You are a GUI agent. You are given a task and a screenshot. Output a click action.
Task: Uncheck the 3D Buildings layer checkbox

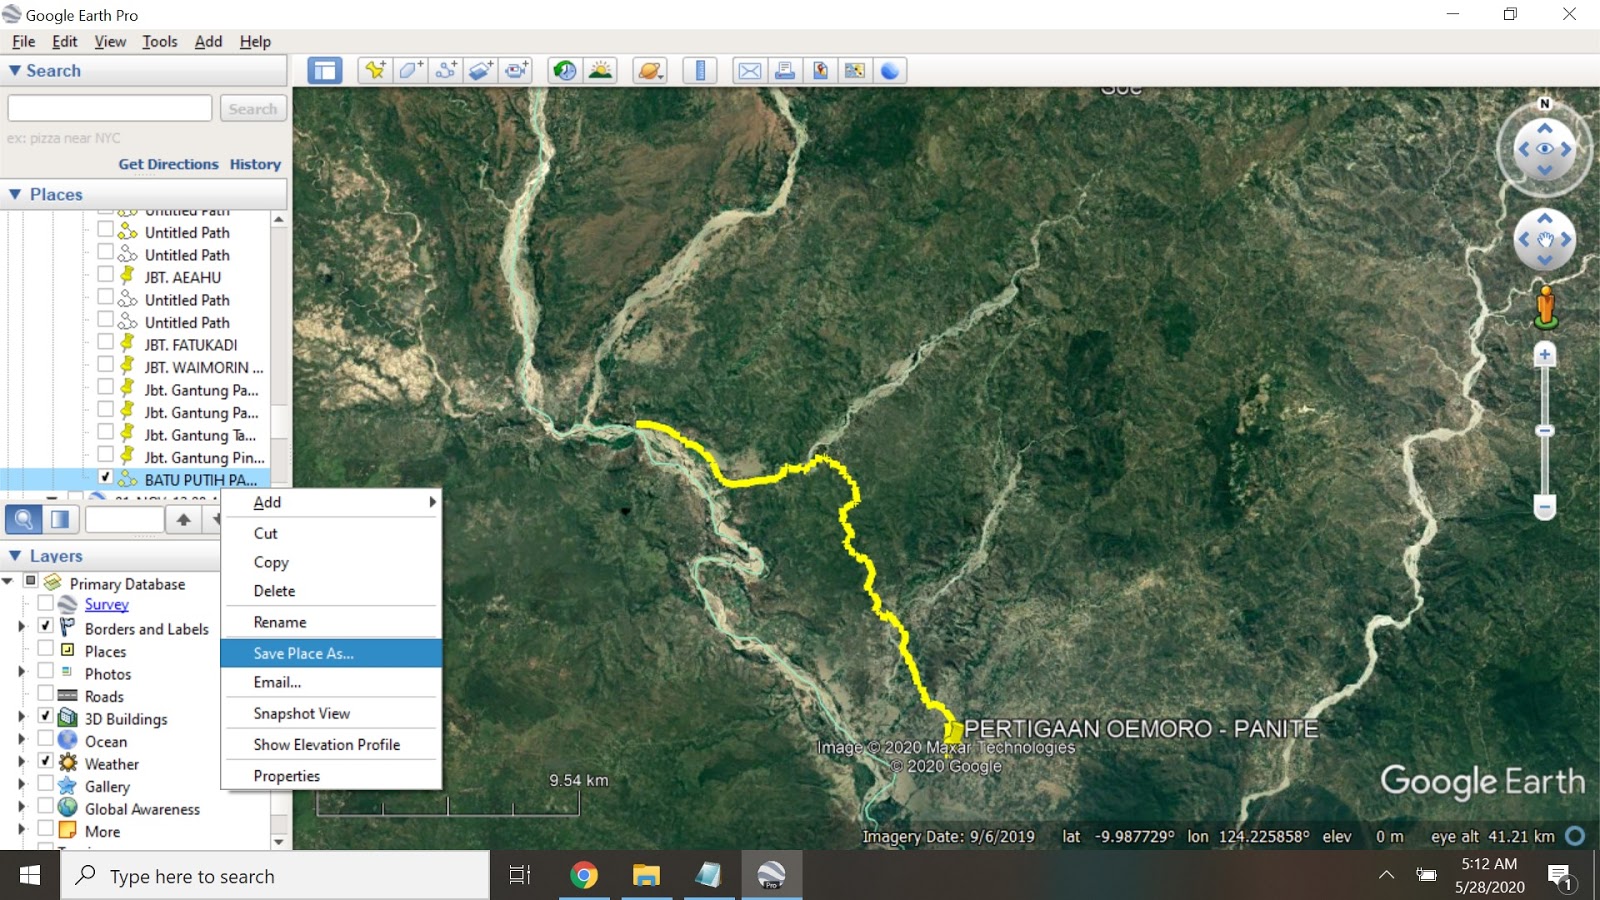45,716
